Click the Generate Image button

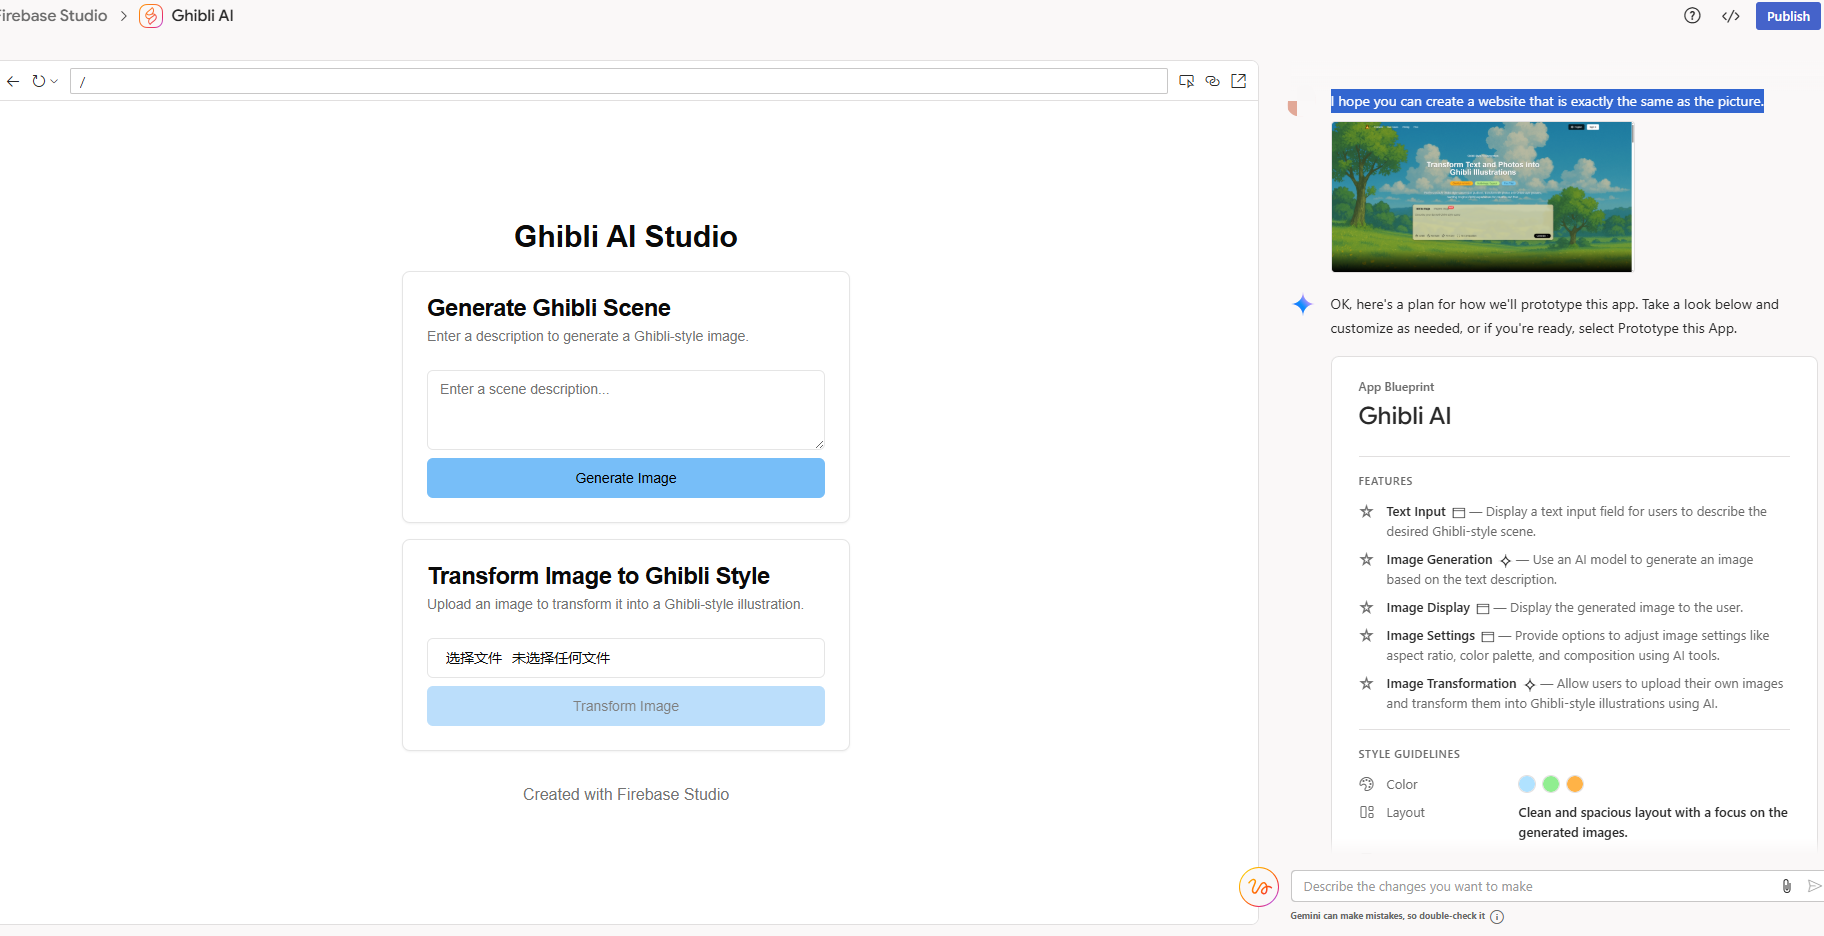(626, 478)
